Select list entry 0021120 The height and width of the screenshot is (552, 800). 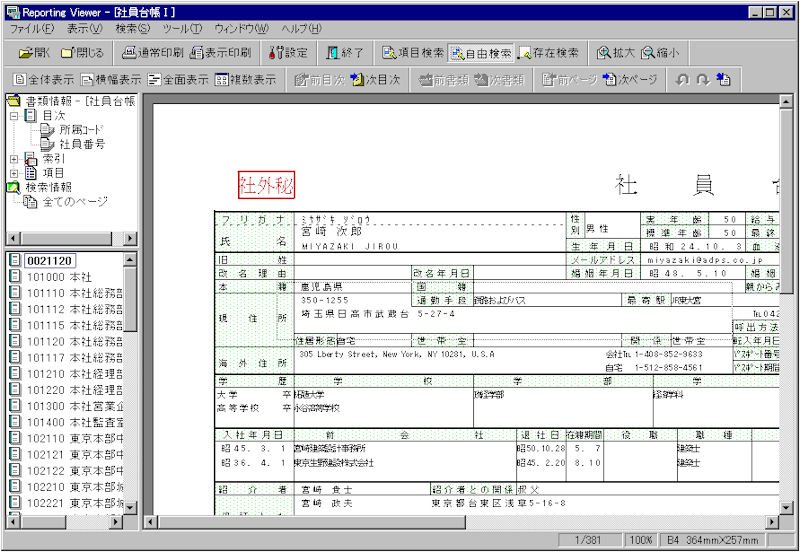49,261
